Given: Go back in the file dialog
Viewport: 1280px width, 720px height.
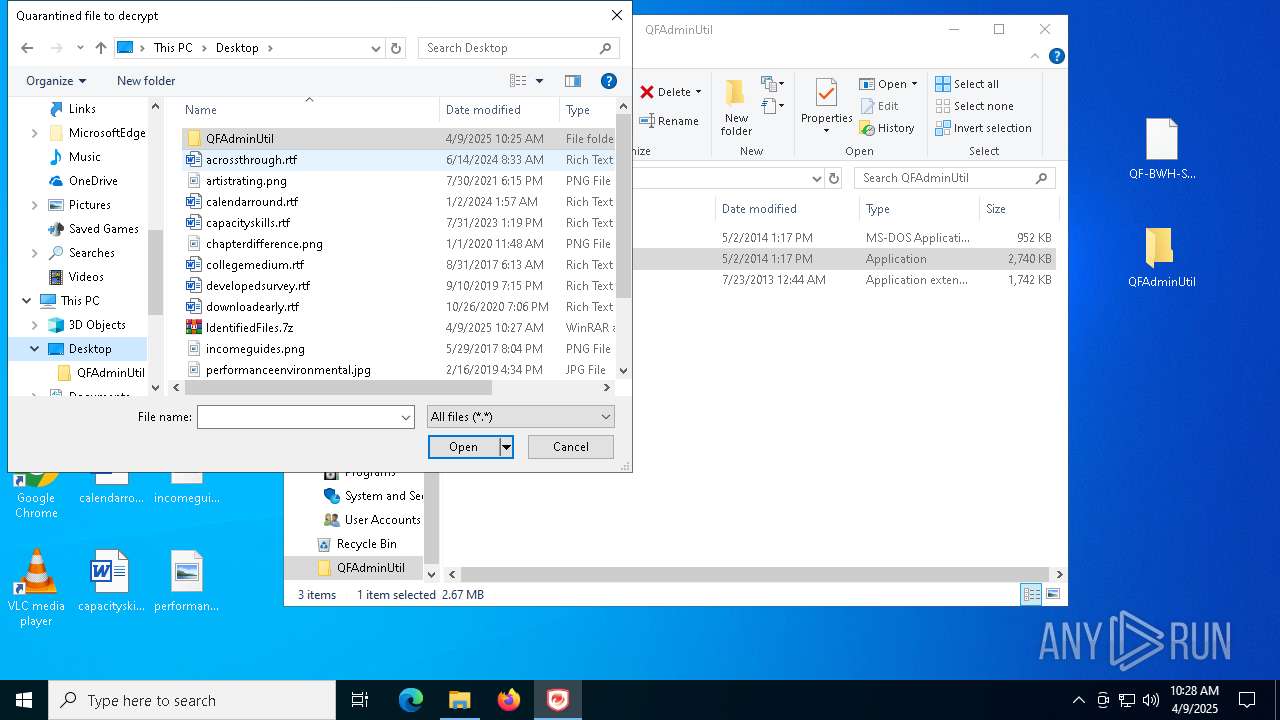Looking at the screenshot, I should 27,48.
